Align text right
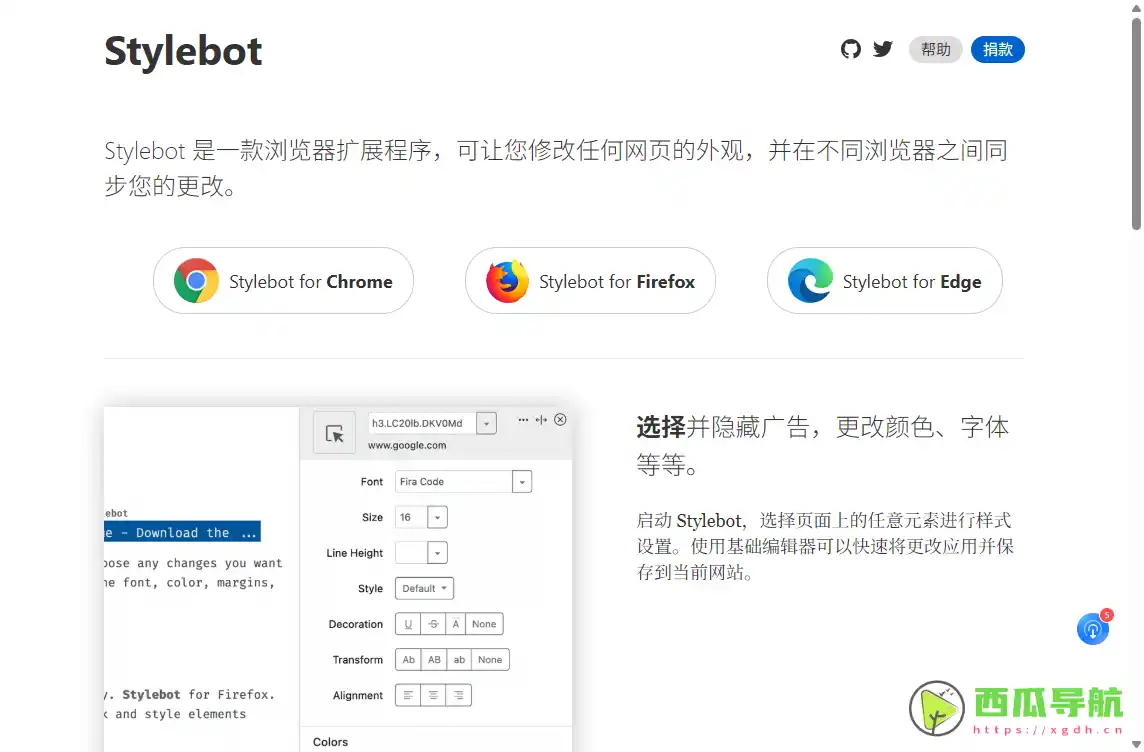The image size is (1144, 752). (458, 695)
